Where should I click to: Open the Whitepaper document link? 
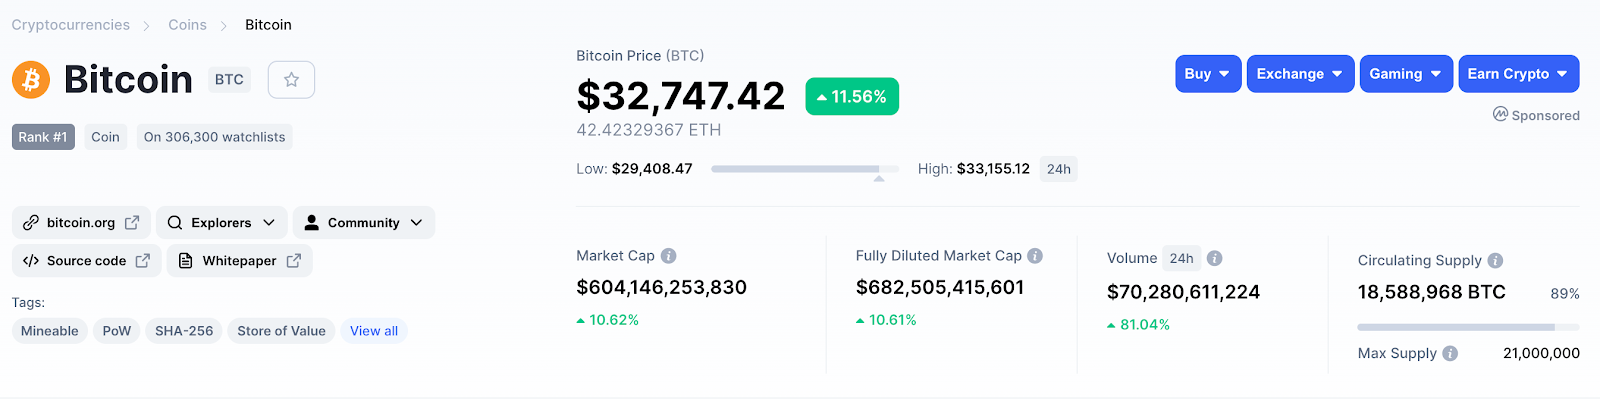point(239,261)
